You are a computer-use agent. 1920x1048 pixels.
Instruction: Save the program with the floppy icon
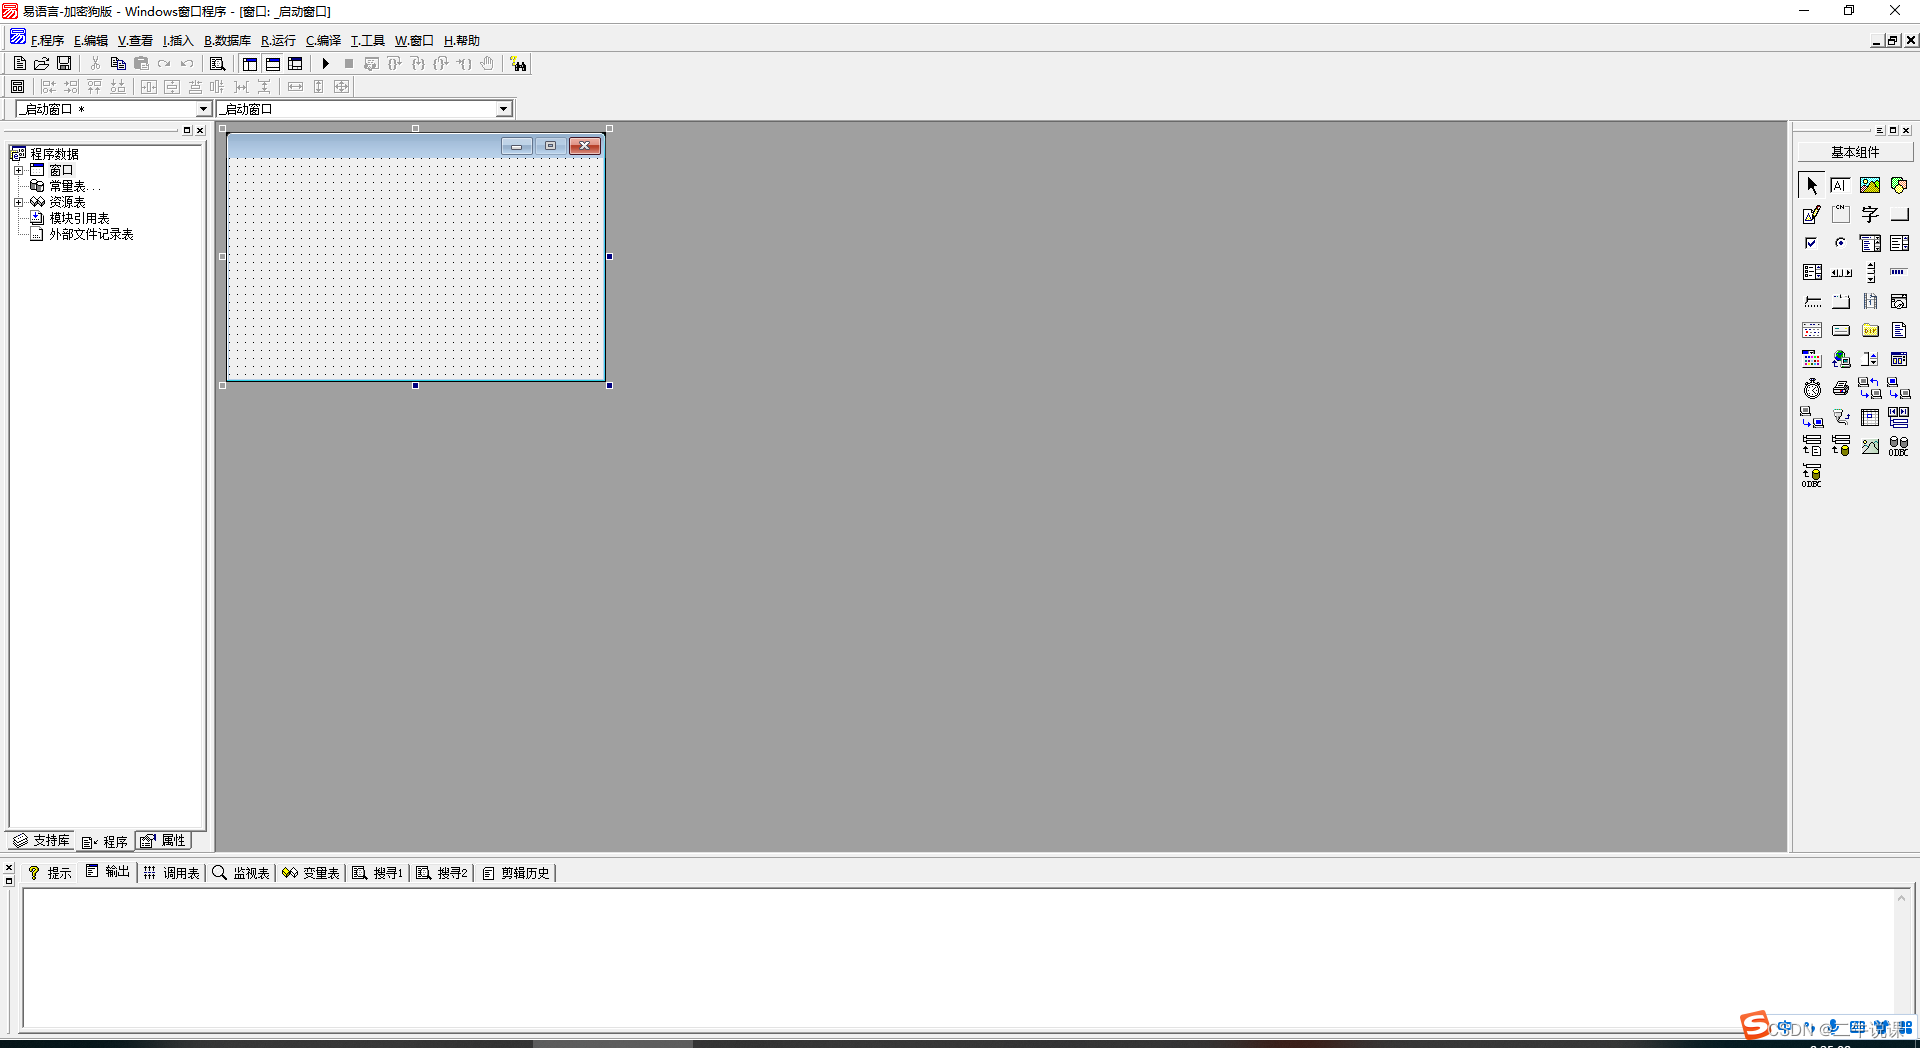click(x=64, y=63)
